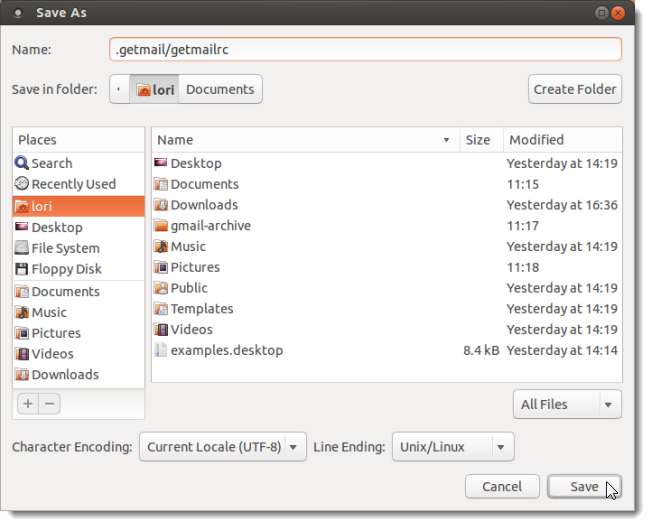
Task: Select Floppy Disk label in Places
Action: 66,269
